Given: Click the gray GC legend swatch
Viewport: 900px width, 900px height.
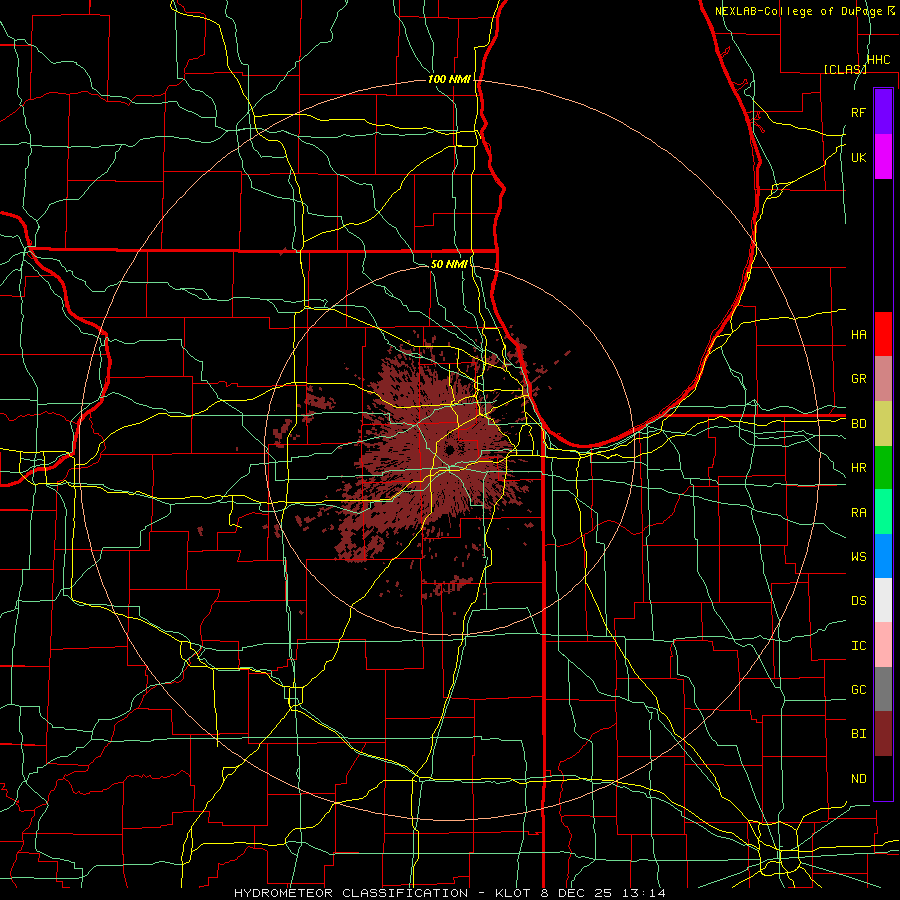Looking at the screenshot, I should (x=883, y=689).
